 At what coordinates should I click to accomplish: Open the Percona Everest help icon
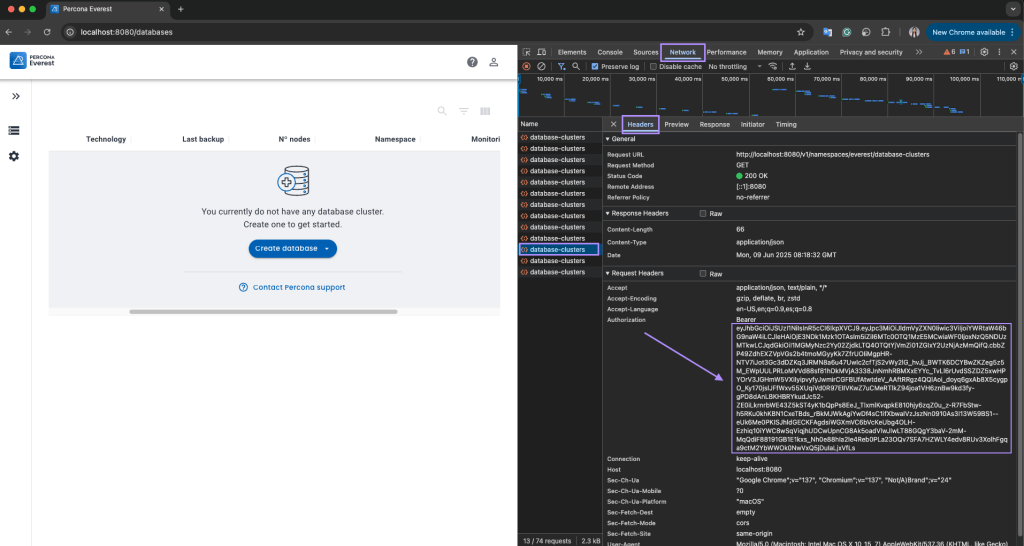coord(472,62)
